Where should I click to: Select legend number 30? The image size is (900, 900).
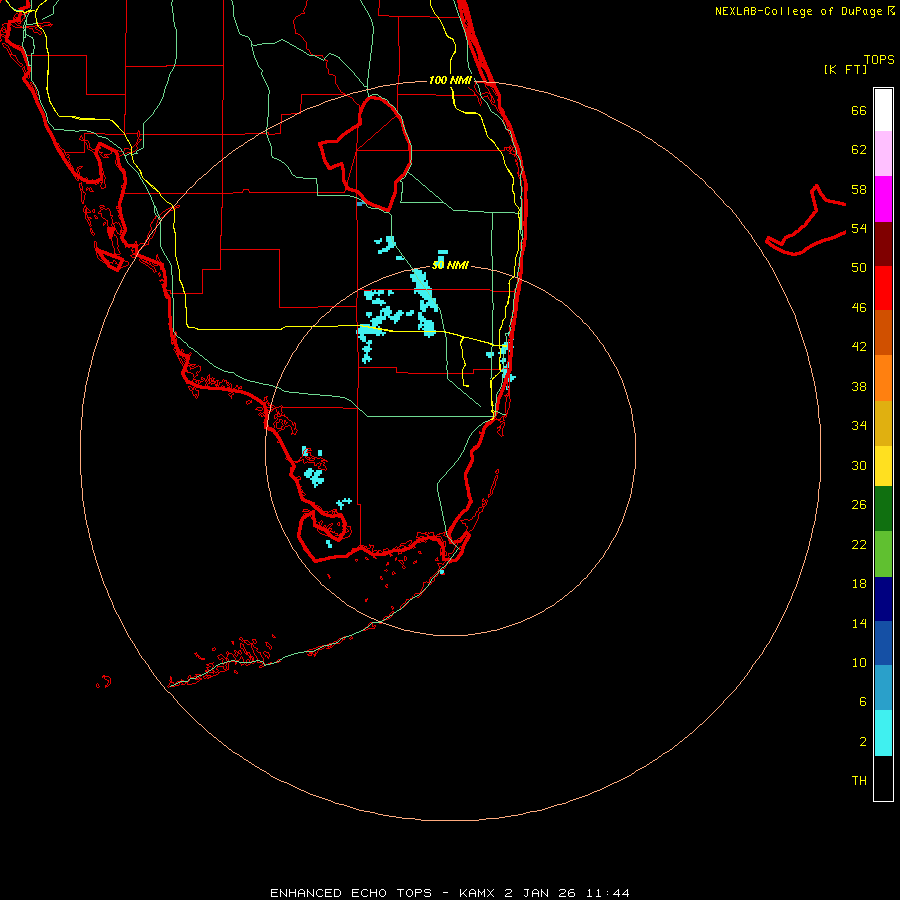pyautogui.click(x=859, y=465)
